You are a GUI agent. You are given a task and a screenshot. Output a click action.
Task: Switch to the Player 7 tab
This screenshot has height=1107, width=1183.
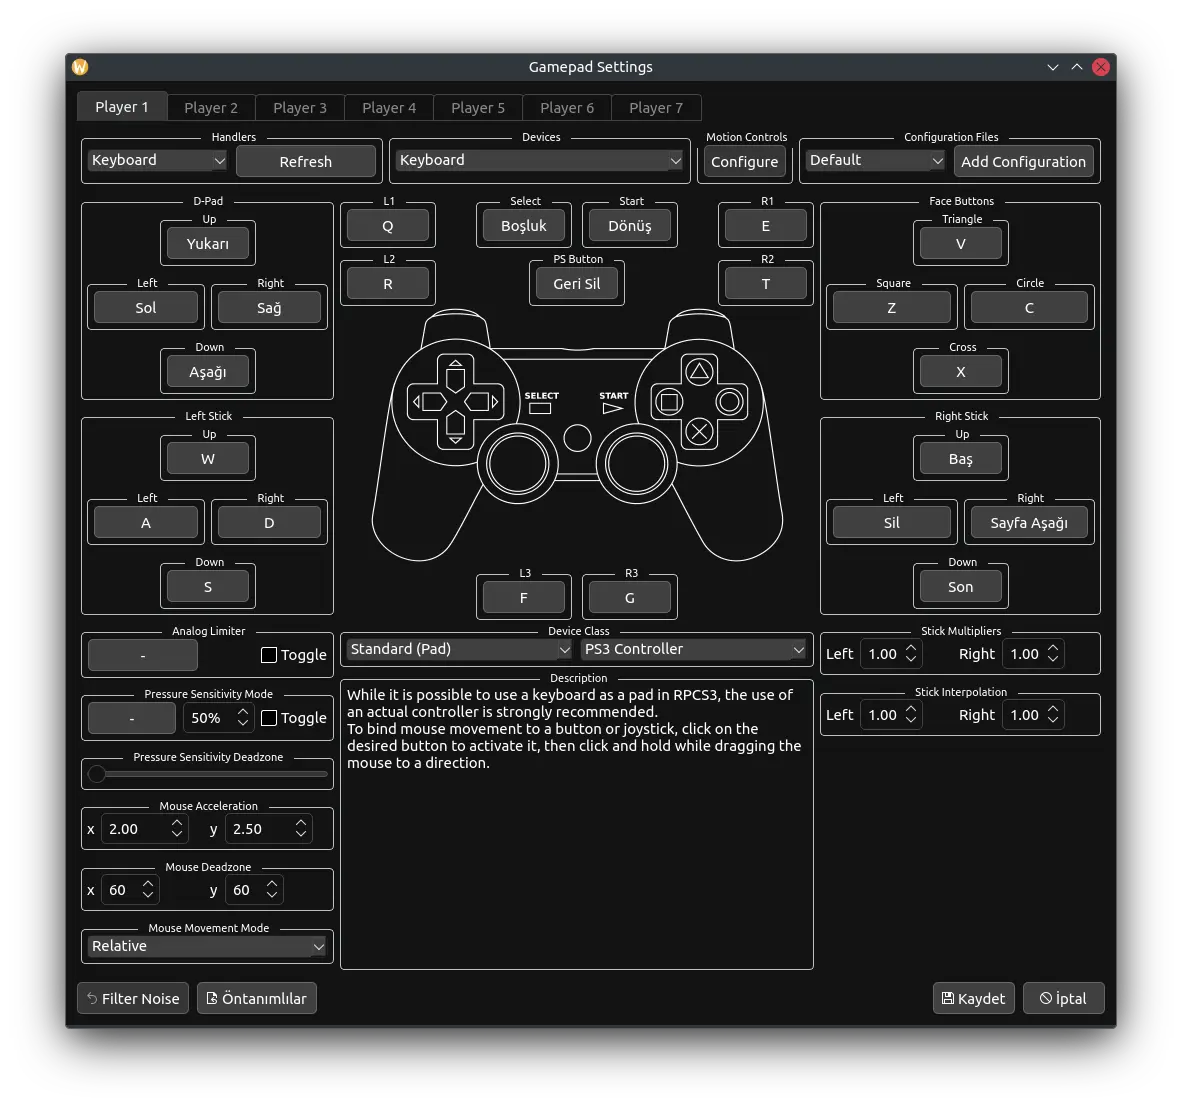click(656, 108)
